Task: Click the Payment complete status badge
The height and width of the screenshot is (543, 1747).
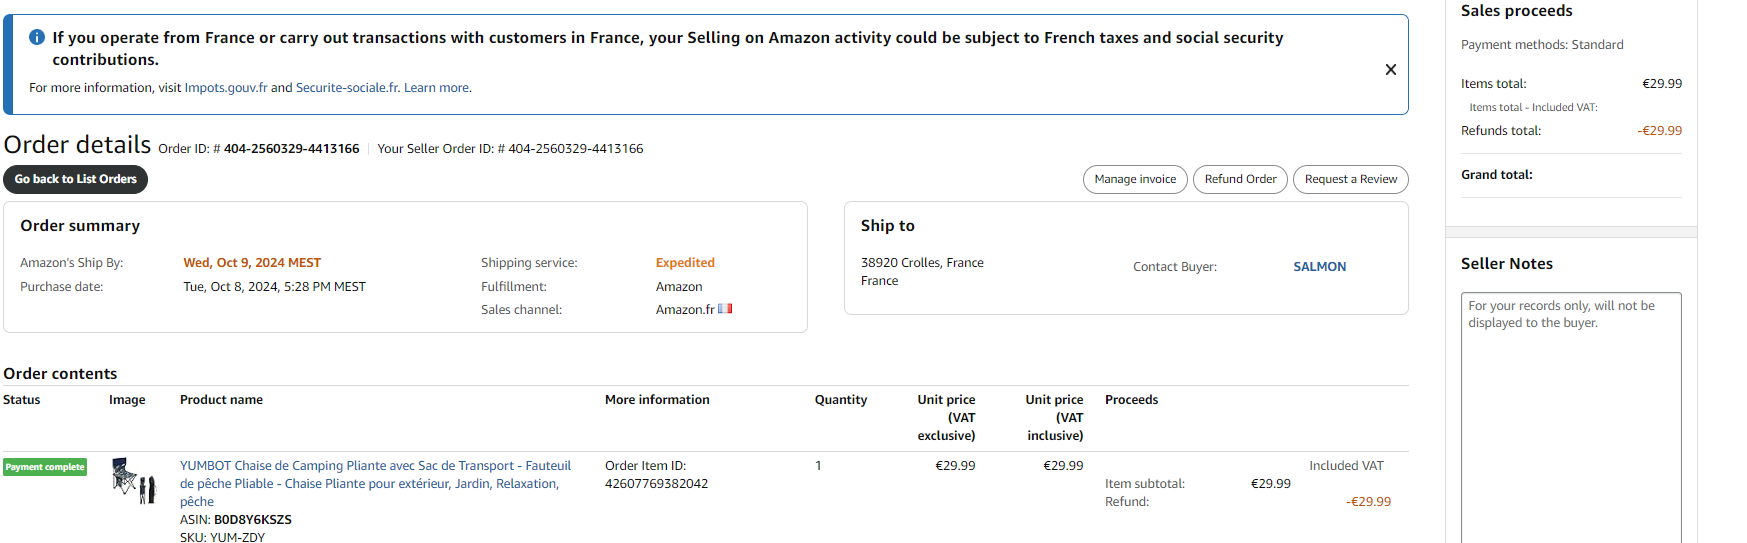Action: 45,467
